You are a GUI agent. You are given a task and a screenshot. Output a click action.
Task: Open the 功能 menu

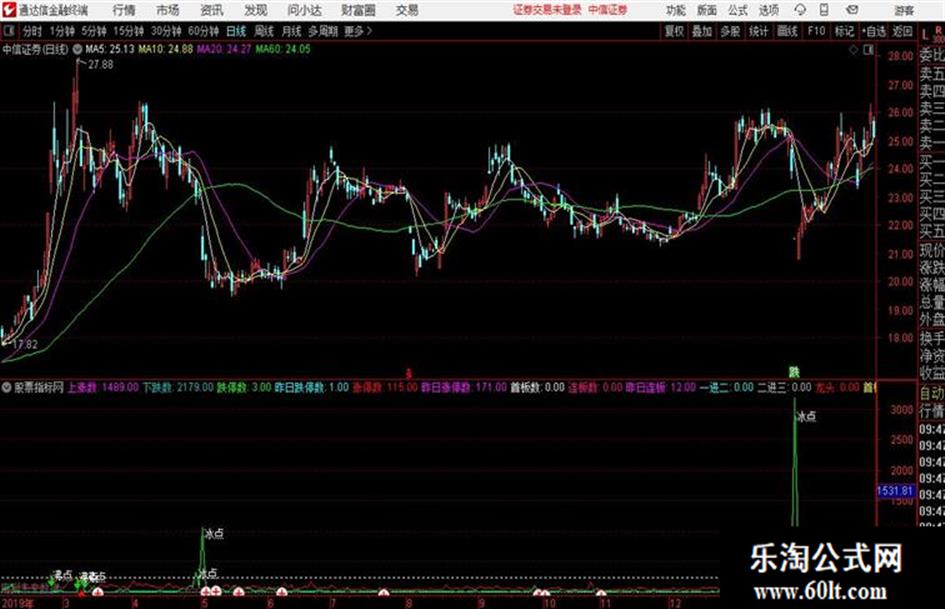[x=676, y=10]
